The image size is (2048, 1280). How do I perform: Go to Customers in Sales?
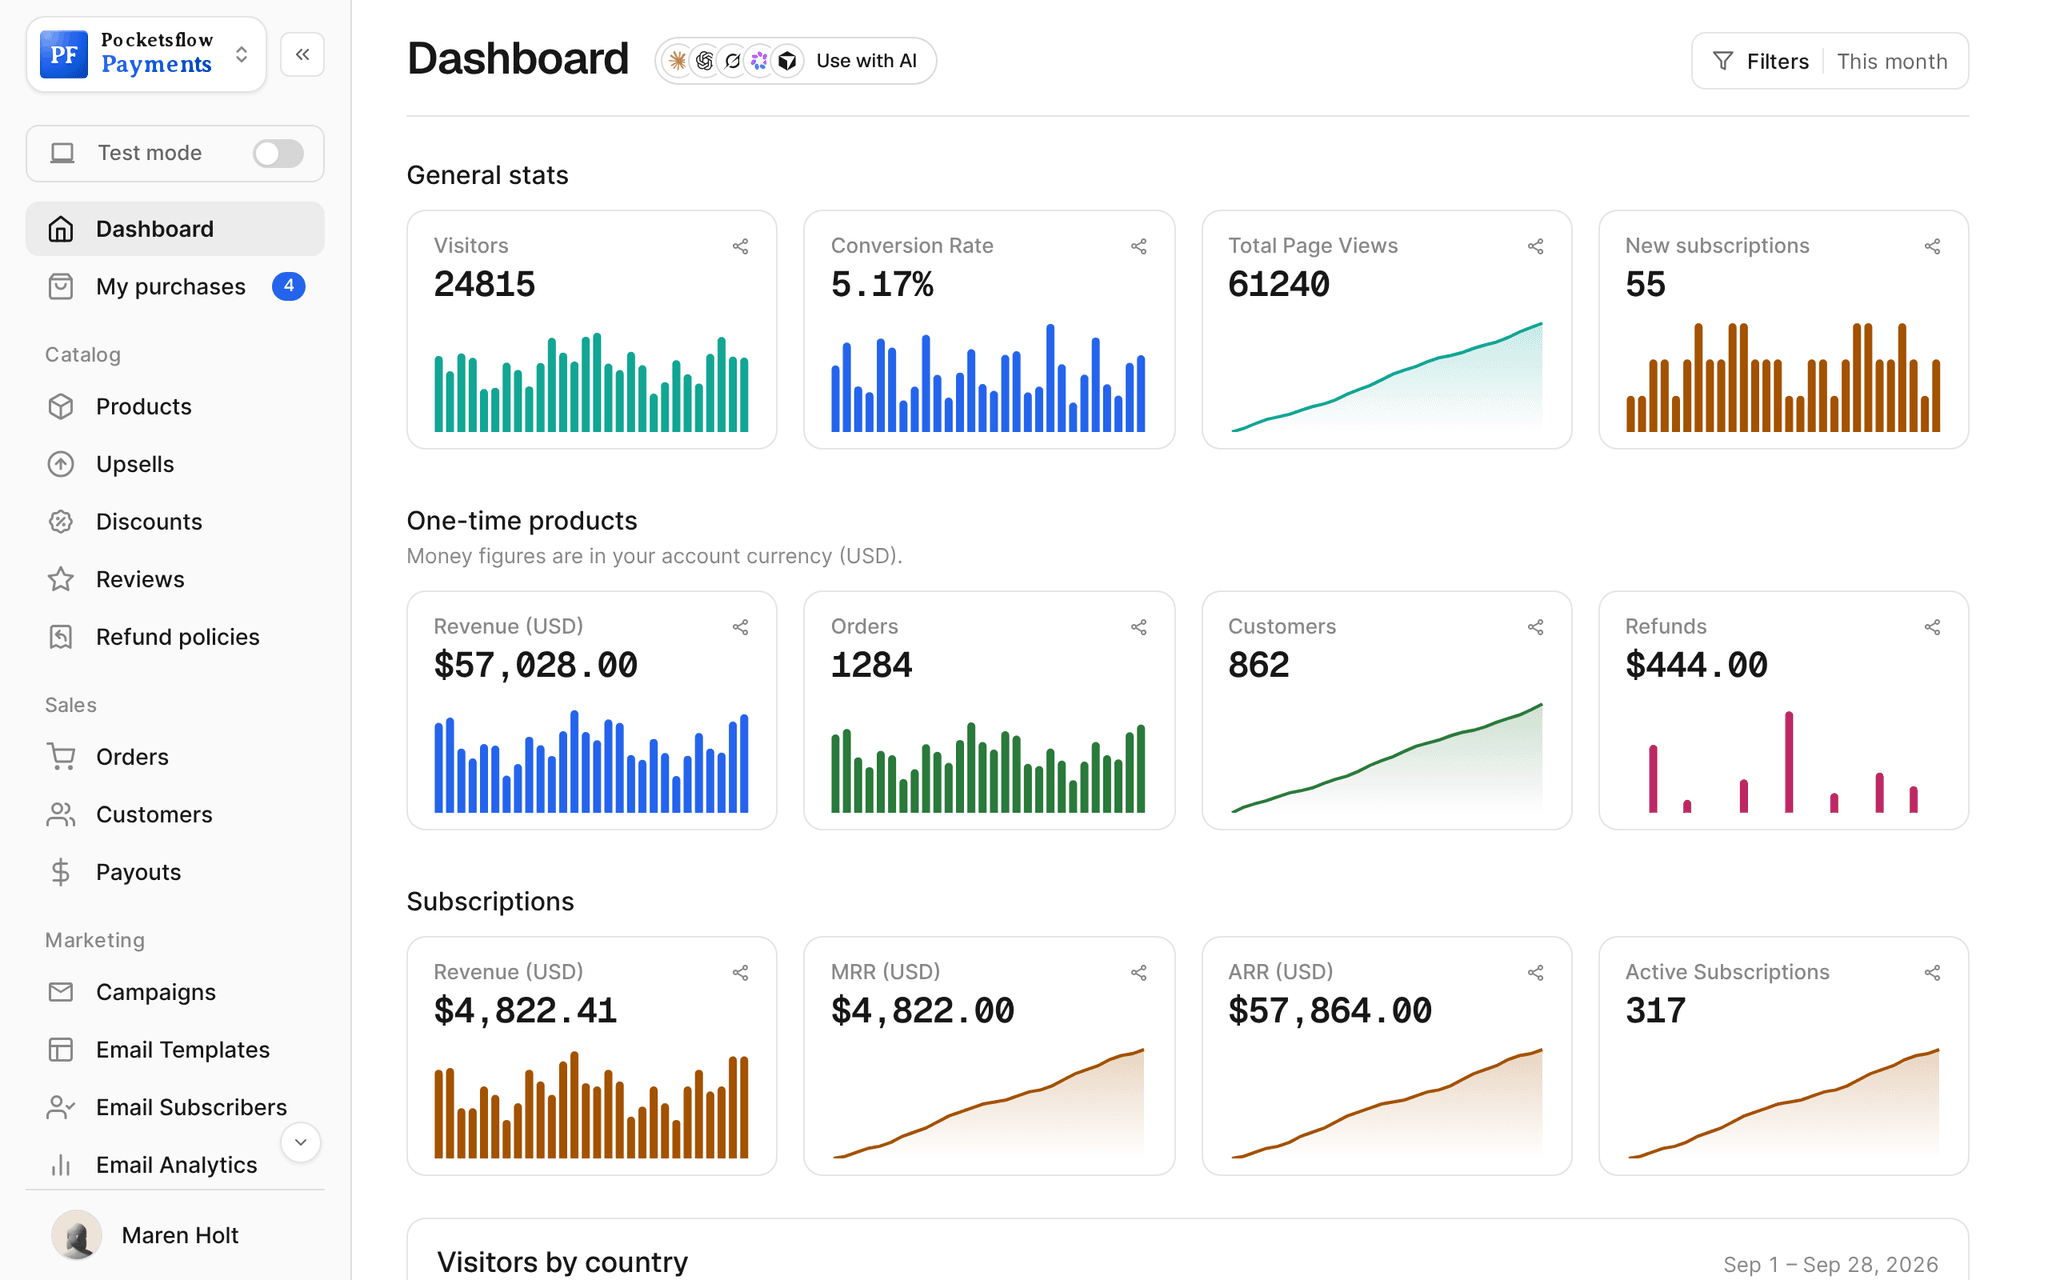pyautogui.click(x=175, y=815)
